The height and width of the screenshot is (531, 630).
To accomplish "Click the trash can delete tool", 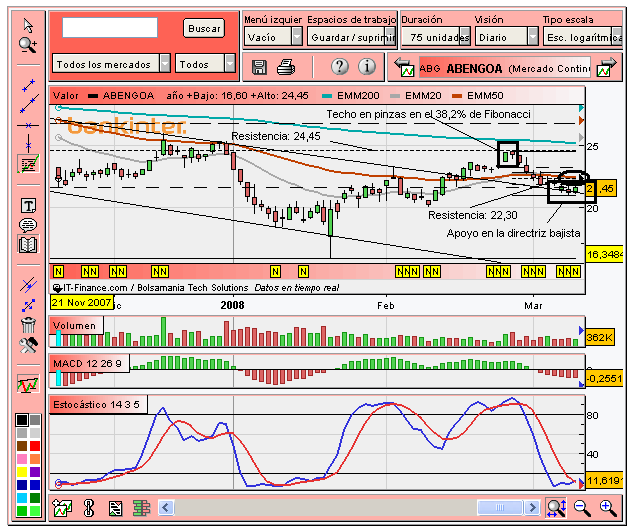I will pos(28,325).
